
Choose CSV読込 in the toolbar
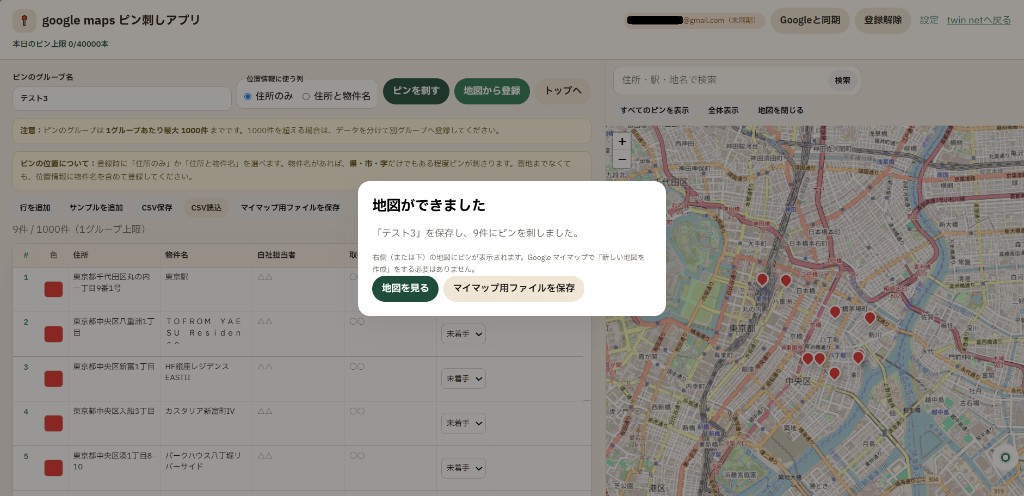tap(206, 208)
